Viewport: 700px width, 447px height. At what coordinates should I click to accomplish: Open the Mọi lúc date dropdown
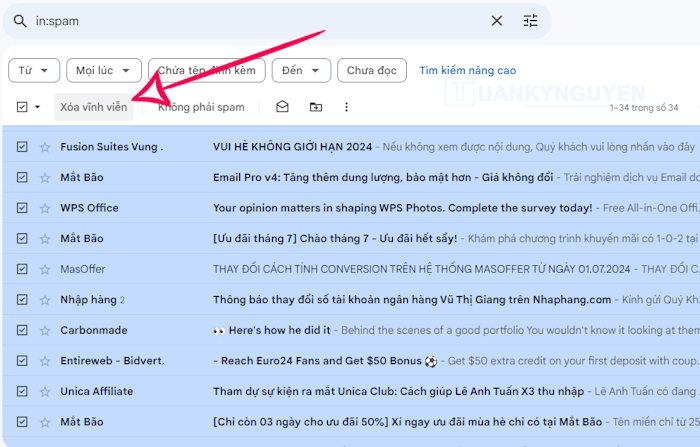coord(104,71)
